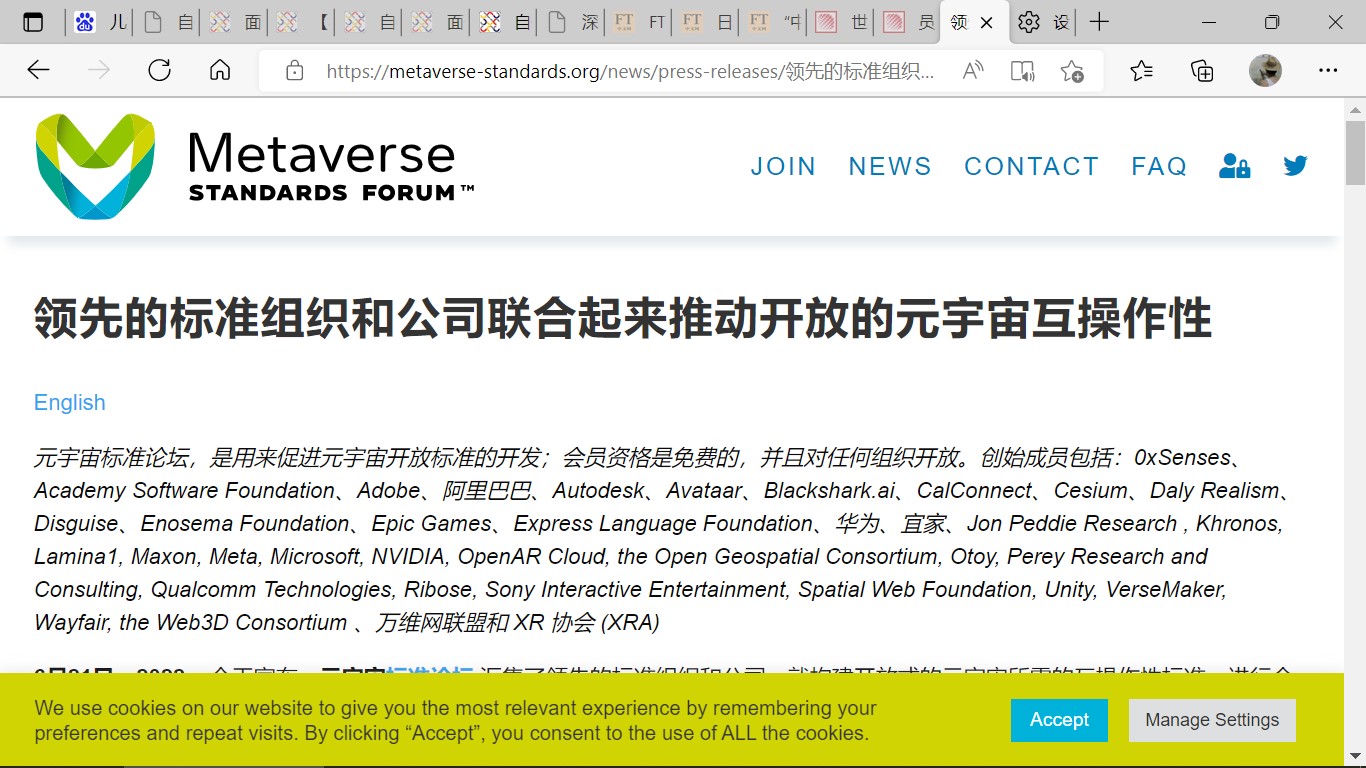Image resolution: width=1366 pixels, height=768 pixels.
Task: Open the CONTACT page
Action: click(x=1031, y=166)
